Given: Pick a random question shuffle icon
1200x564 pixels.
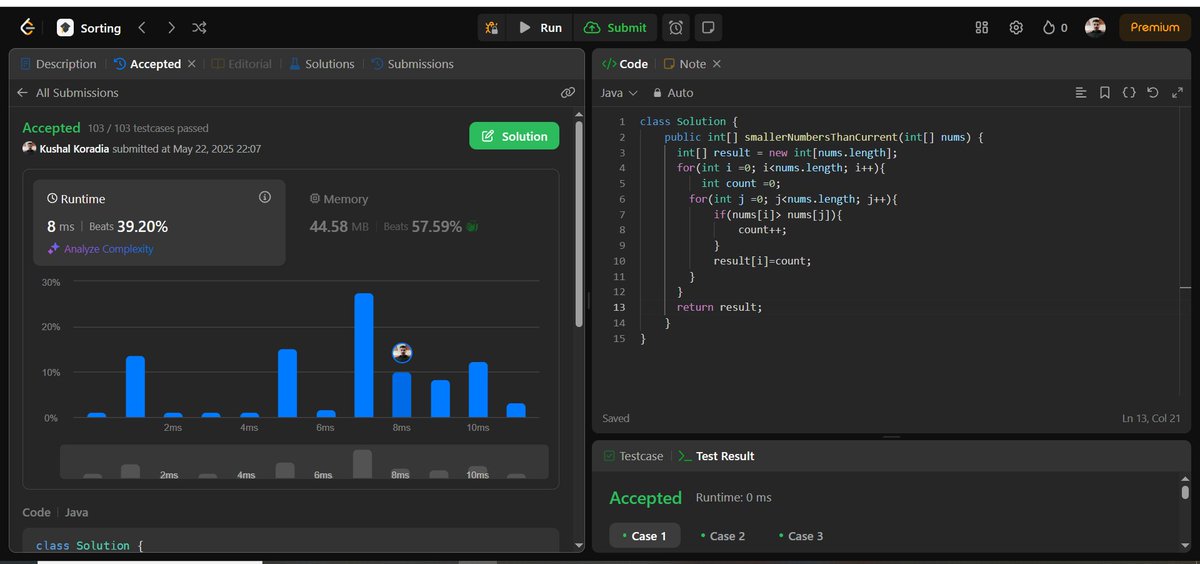Looking at the screenshot, I should [x=199, y=28].
